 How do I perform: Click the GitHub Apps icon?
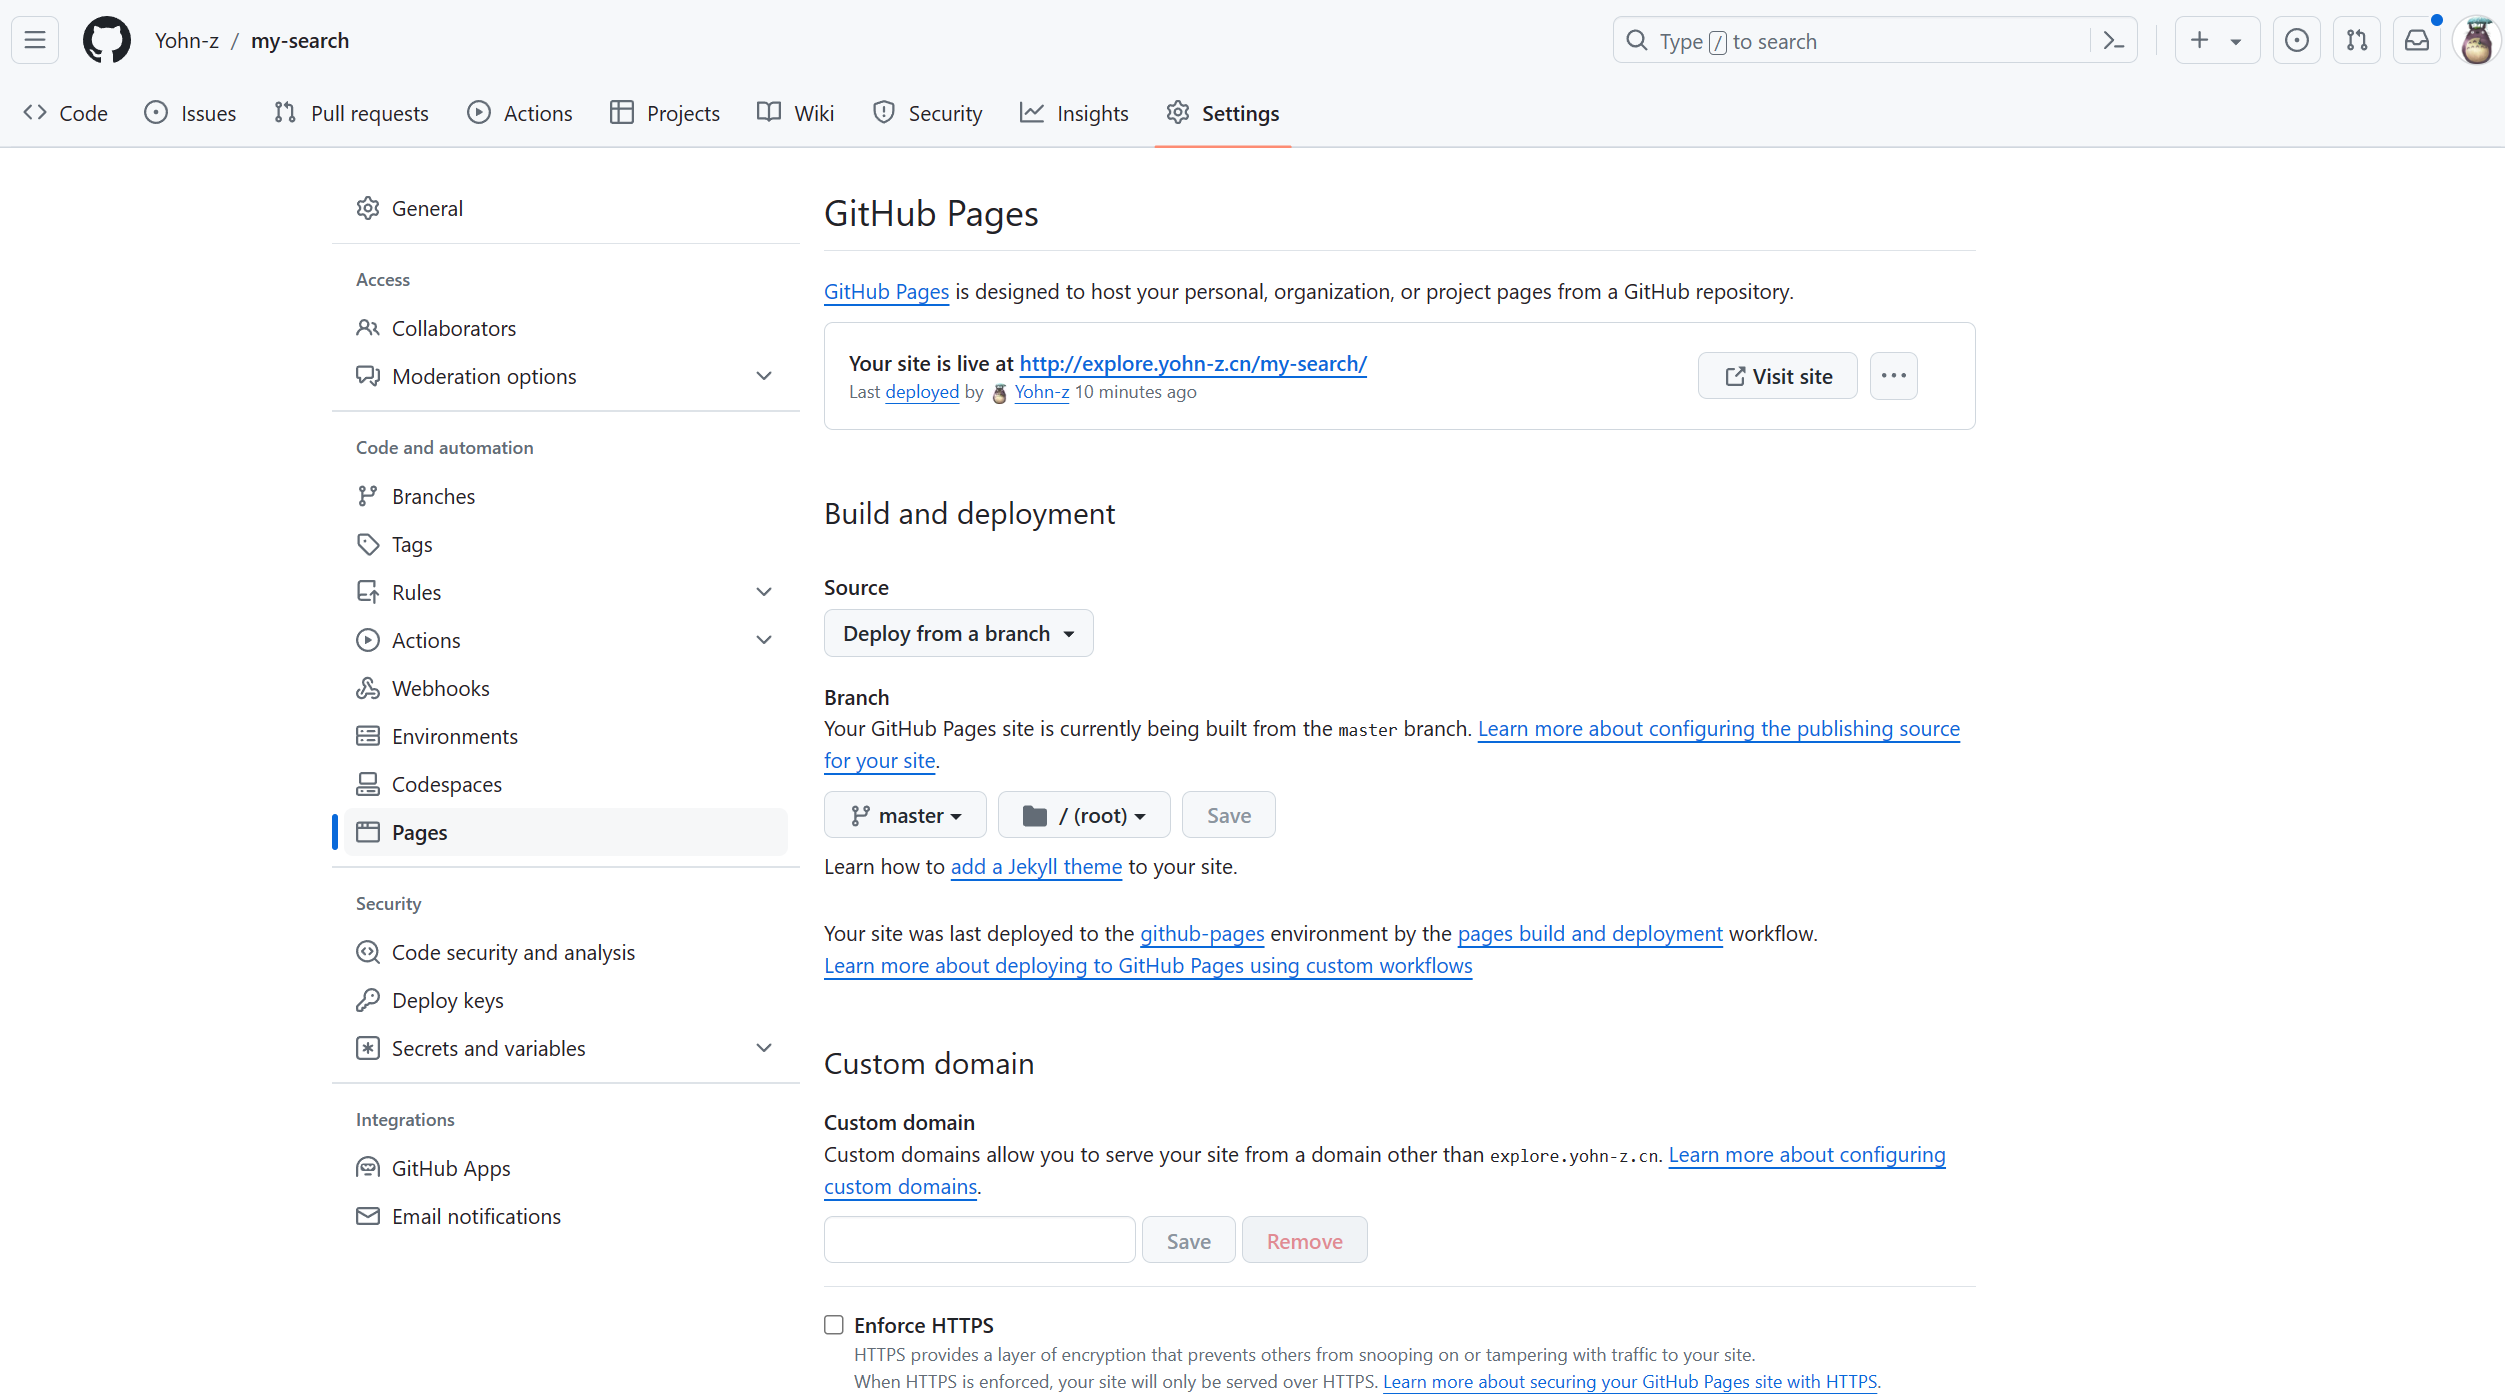368,1168
